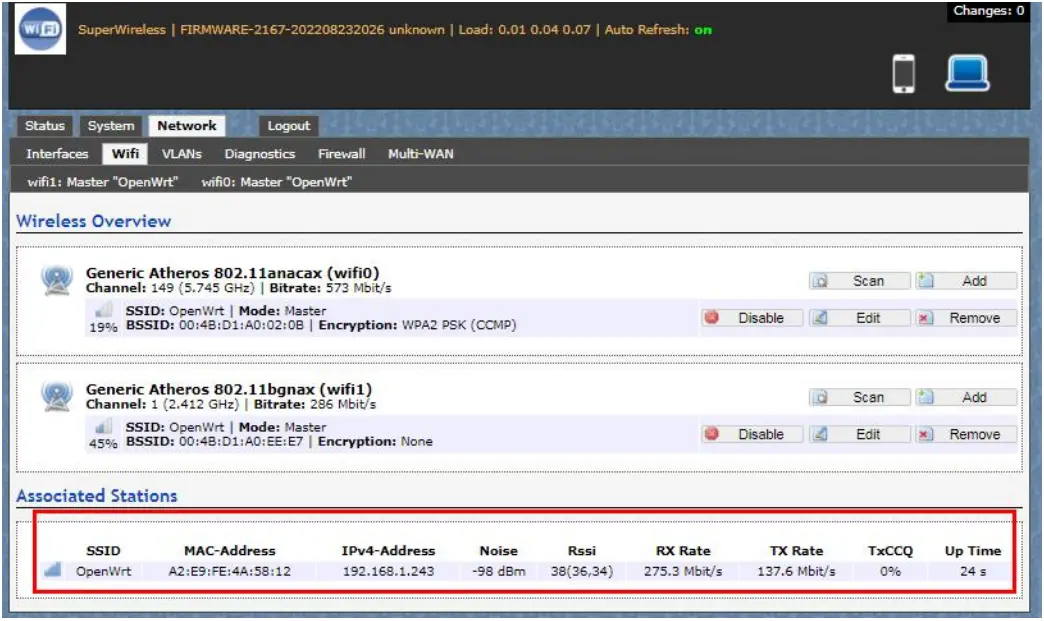Switch to the Firewall submenu

pyautogui.click(x=341, y=154)
